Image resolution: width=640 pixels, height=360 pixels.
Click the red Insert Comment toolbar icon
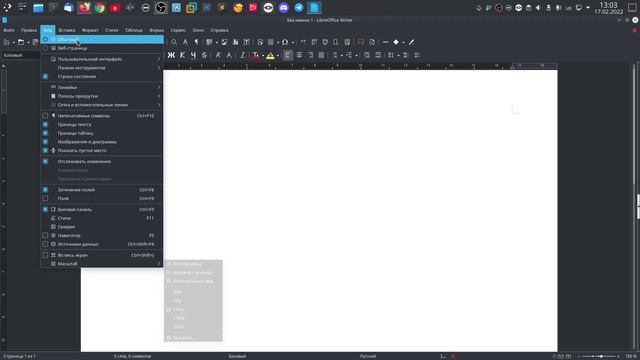pyautogui.click(x=361, y=42)
